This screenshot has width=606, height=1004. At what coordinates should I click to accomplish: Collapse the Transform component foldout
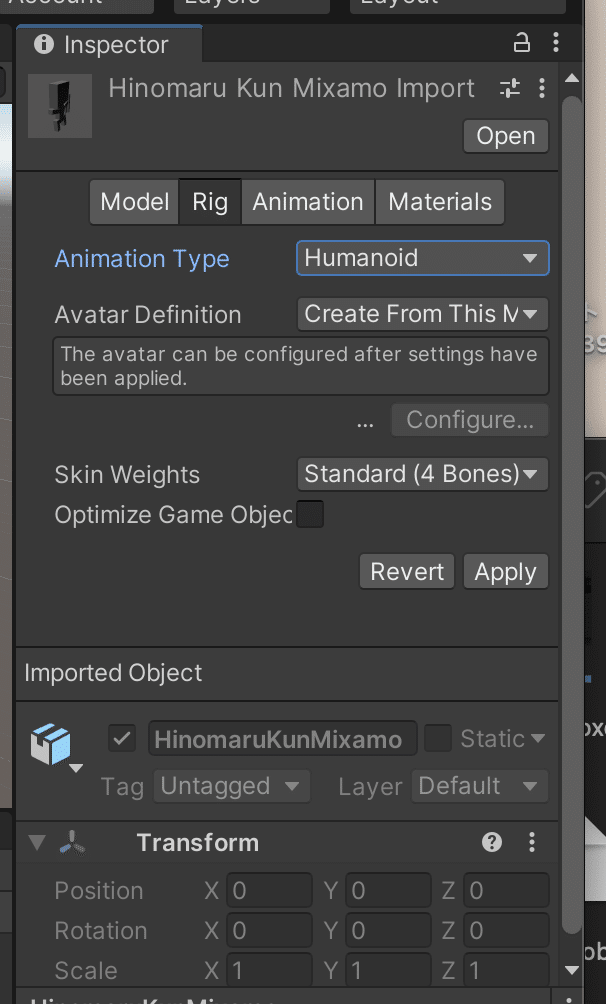click(37, 843)
